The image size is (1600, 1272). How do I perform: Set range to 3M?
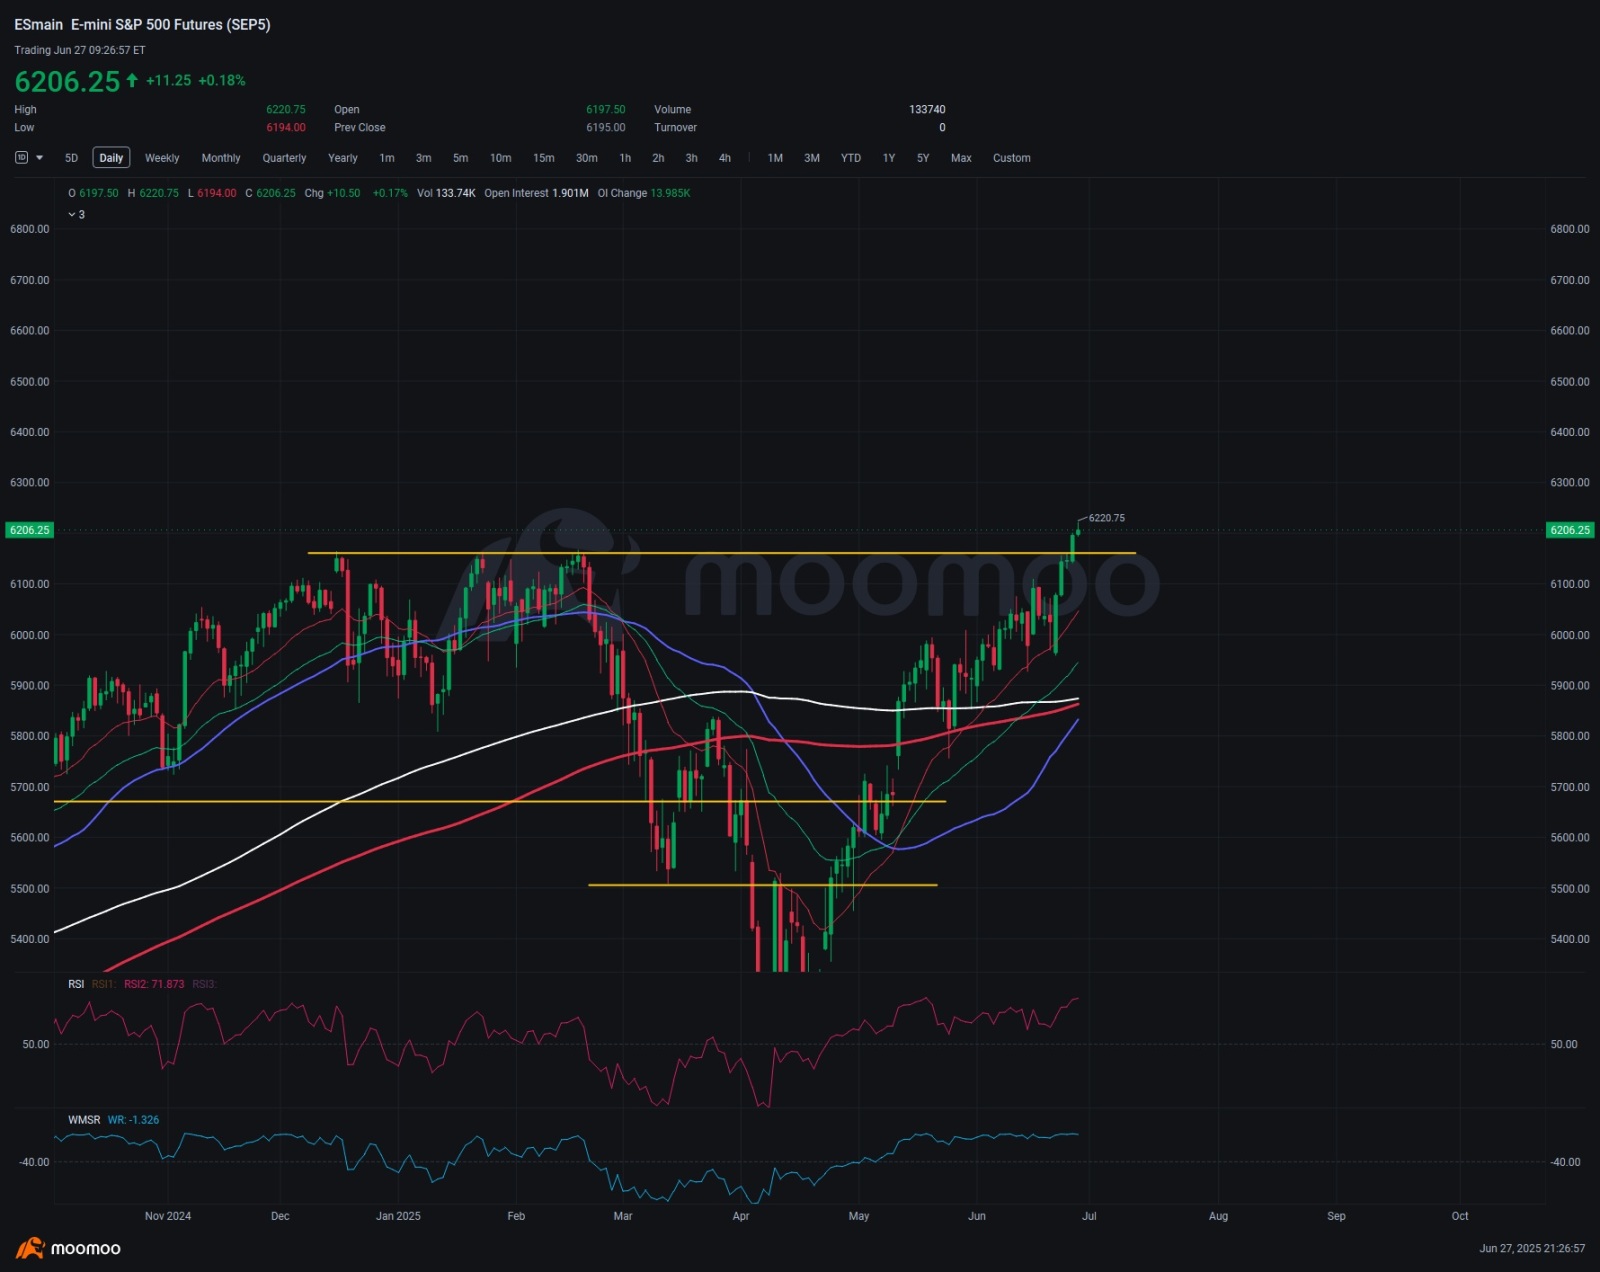812,158
